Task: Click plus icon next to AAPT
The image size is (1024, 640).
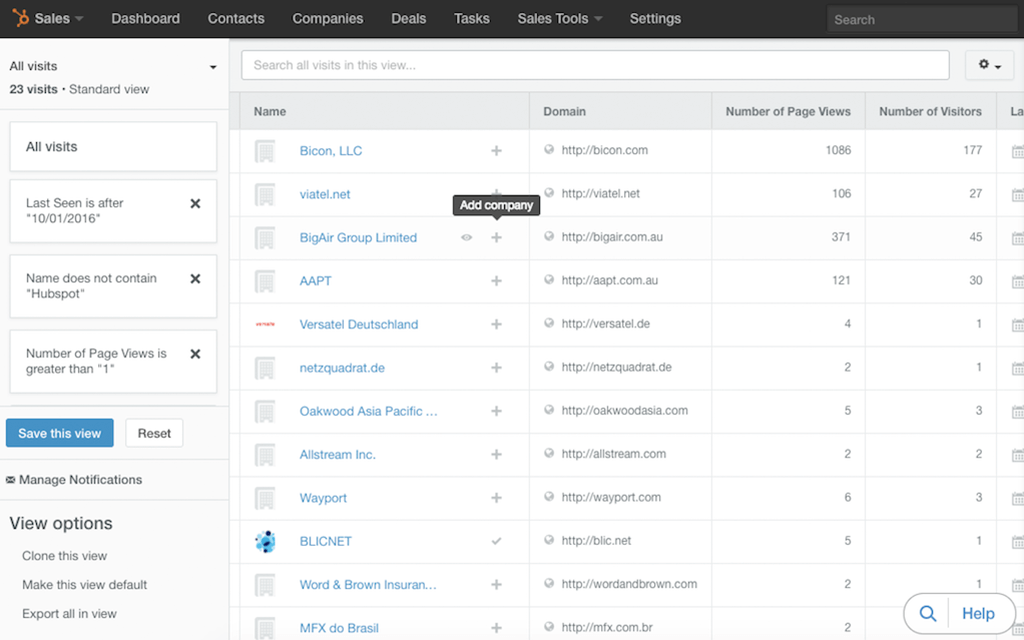Action: (x=496, y=281)
